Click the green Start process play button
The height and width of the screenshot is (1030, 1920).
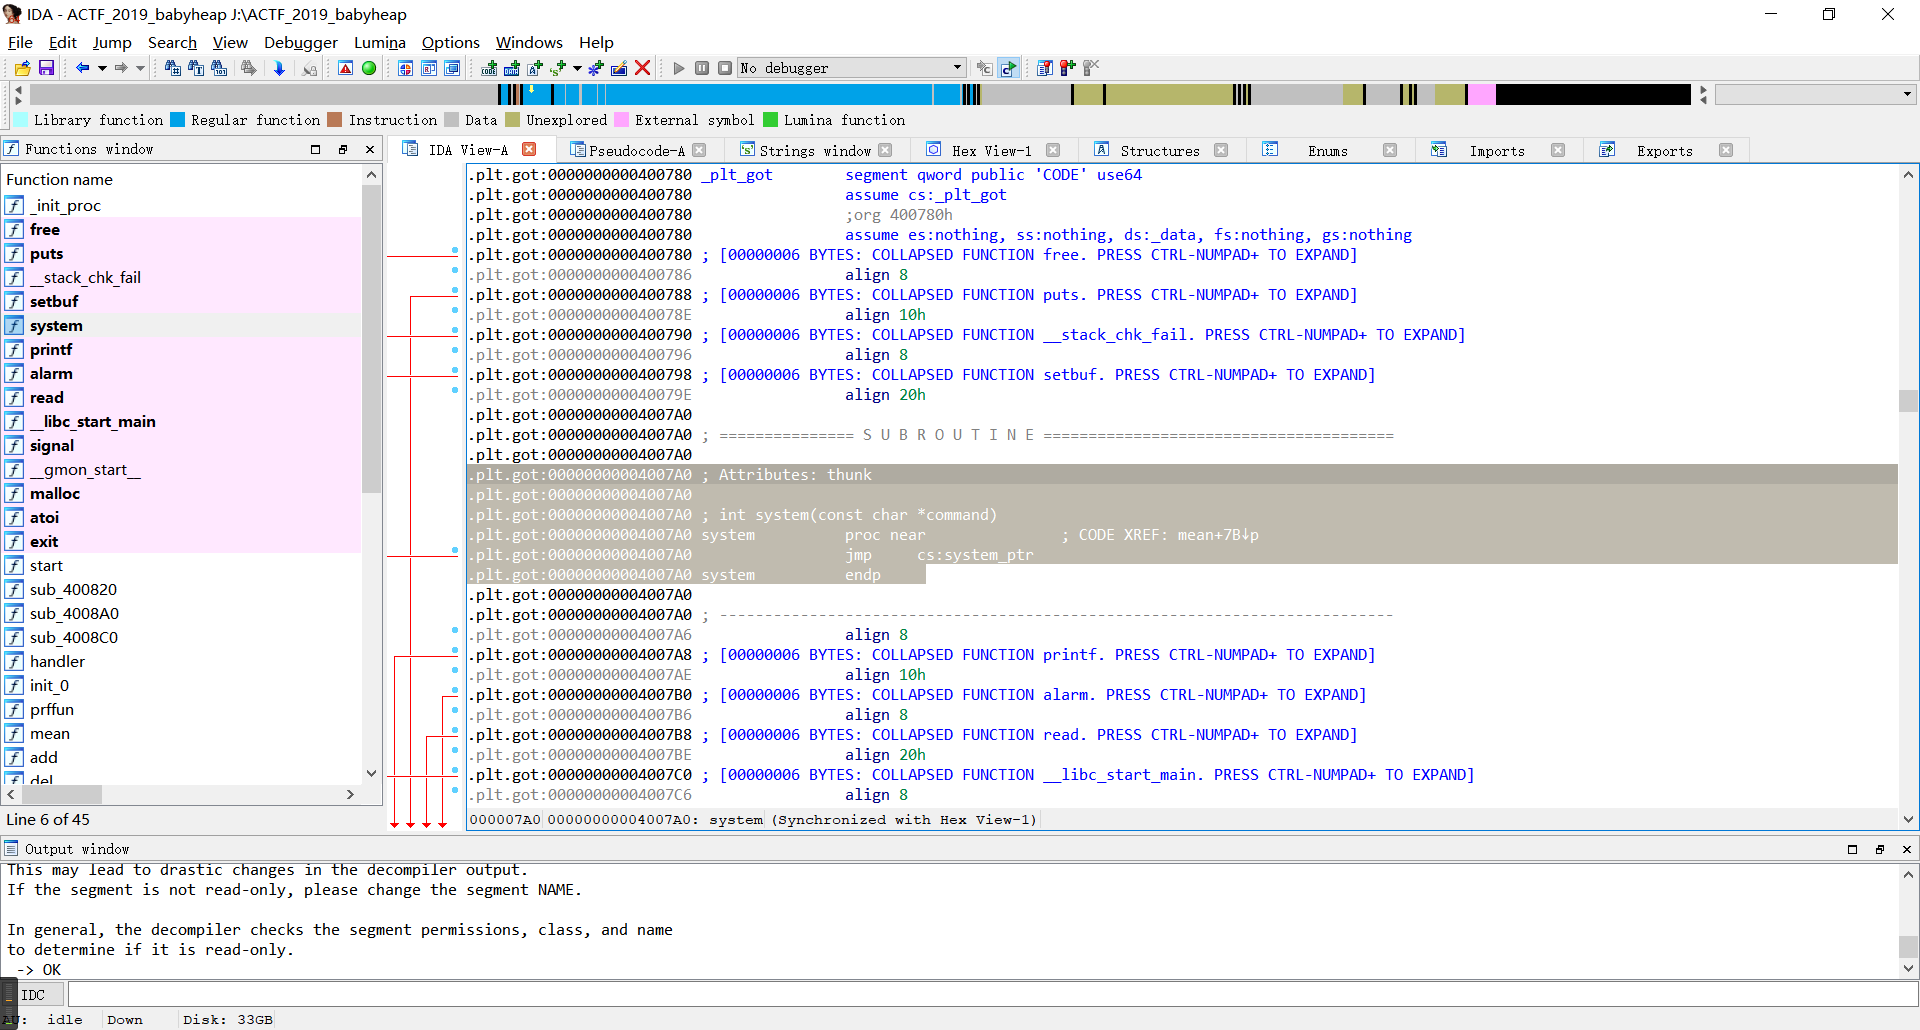679,68
